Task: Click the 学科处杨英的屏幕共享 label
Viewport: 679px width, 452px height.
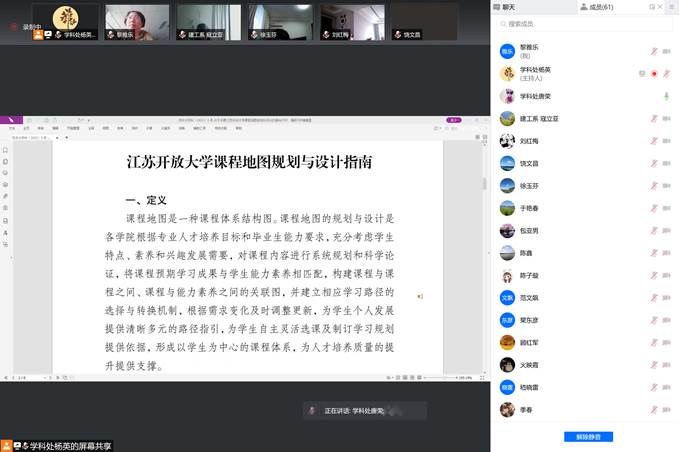Action: [x=57, y=446]
